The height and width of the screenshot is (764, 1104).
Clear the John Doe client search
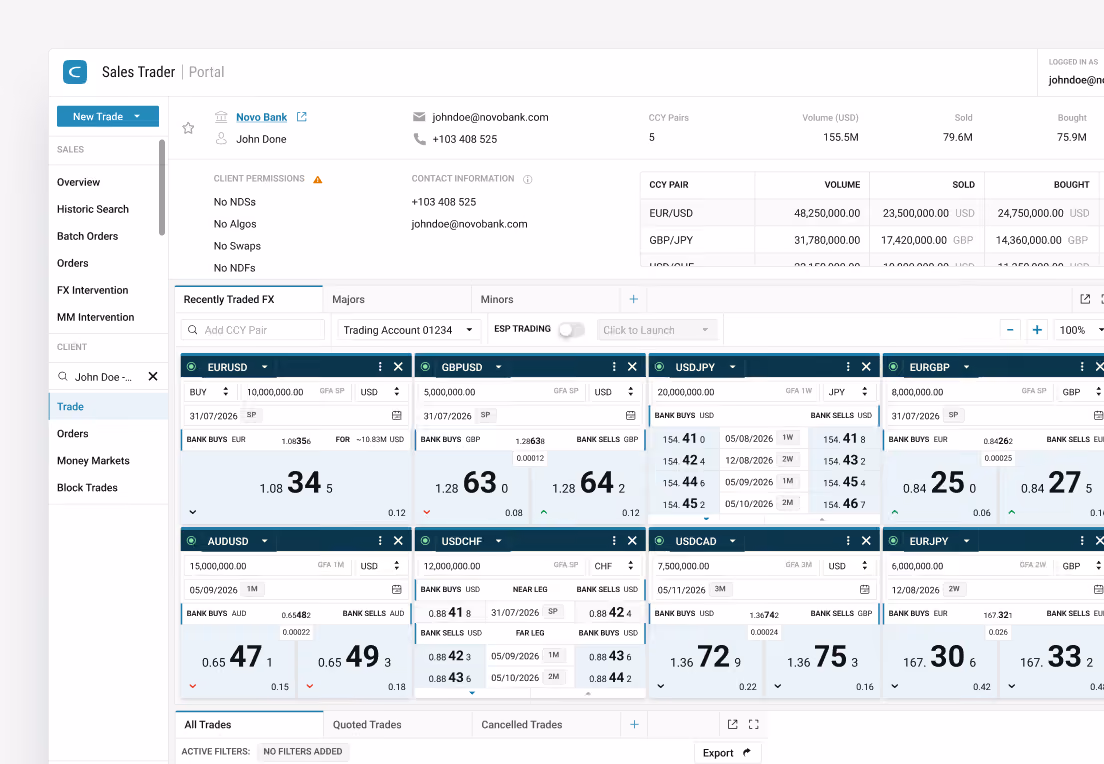[x=153, y=377]
